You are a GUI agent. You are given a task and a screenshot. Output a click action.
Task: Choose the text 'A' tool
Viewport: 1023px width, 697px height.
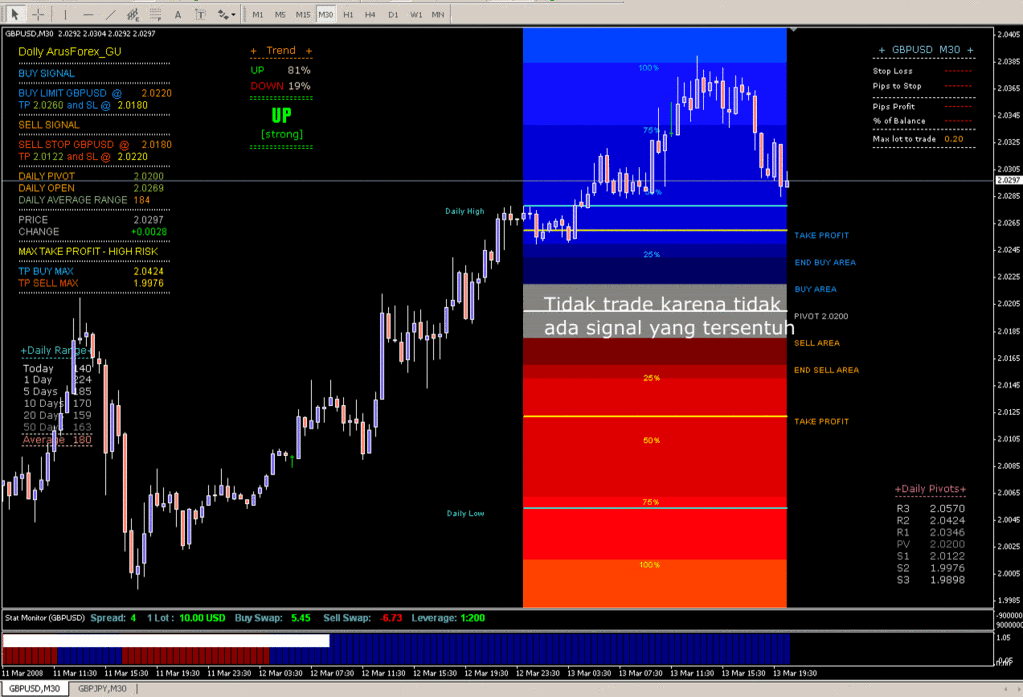pyautogui.click(x=178, y=14)
